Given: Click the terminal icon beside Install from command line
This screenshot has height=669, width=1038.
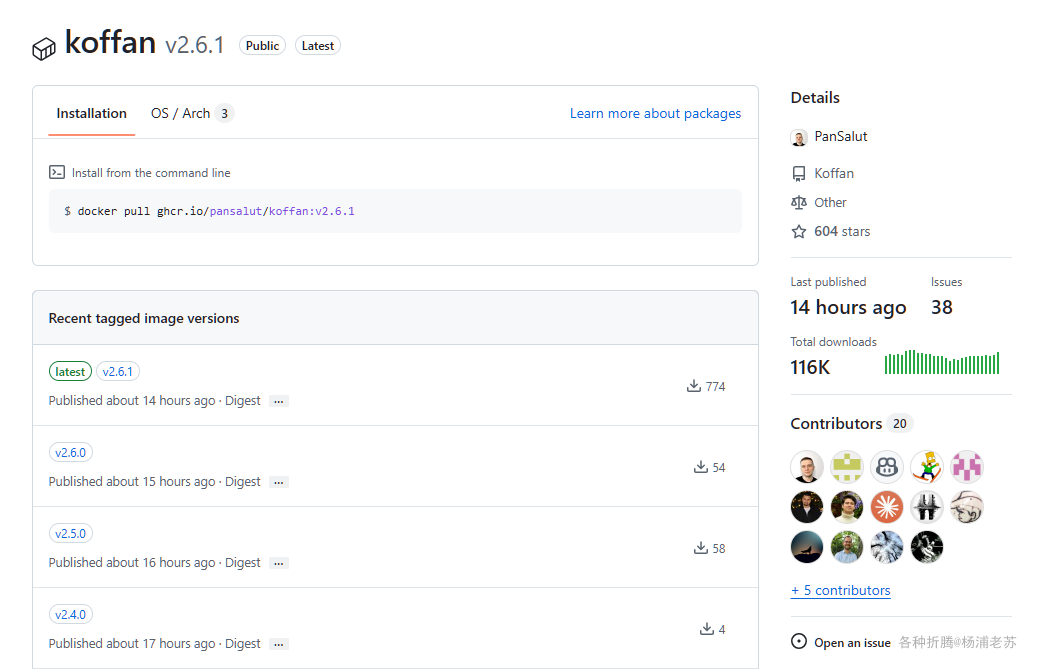Looking at the screenshot, I should [57, 173].
